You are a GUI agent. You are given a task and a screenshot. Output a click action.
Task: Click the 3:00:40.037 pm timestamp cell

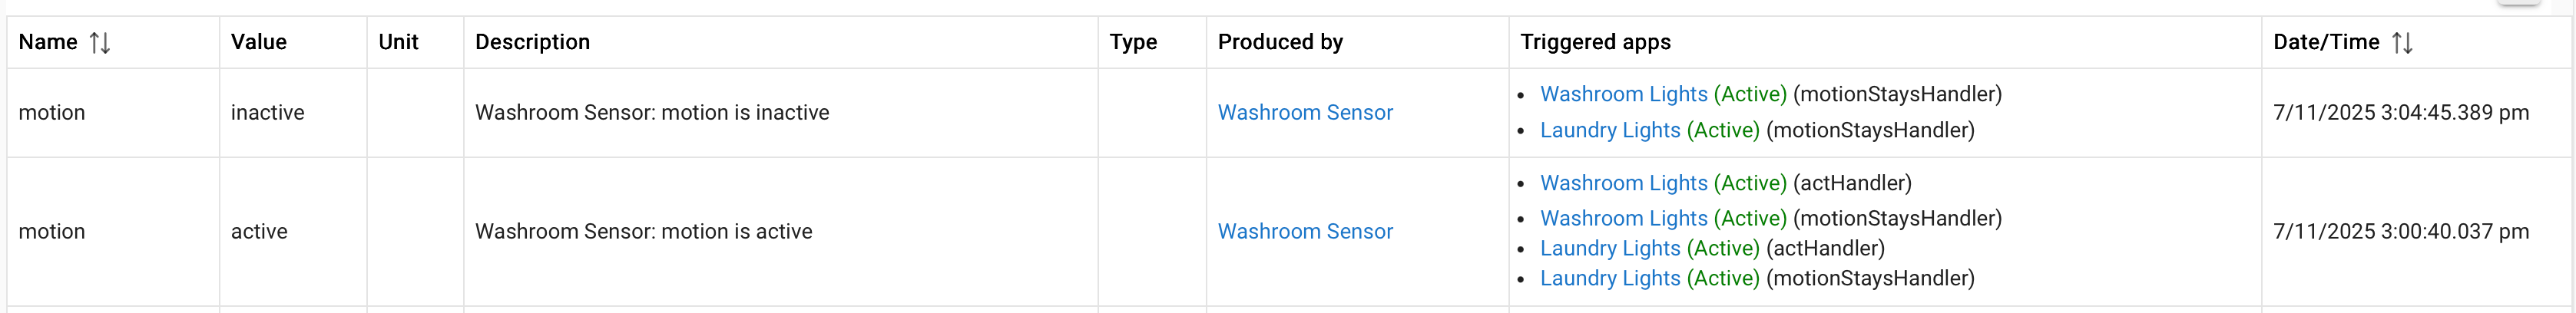click(2400, 232)
